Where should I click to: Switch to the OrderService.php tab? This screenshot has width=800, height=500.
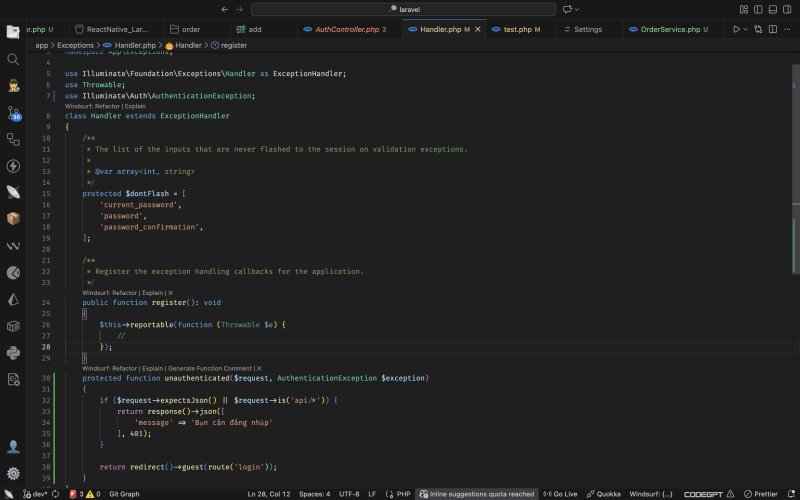pos(670,29)
